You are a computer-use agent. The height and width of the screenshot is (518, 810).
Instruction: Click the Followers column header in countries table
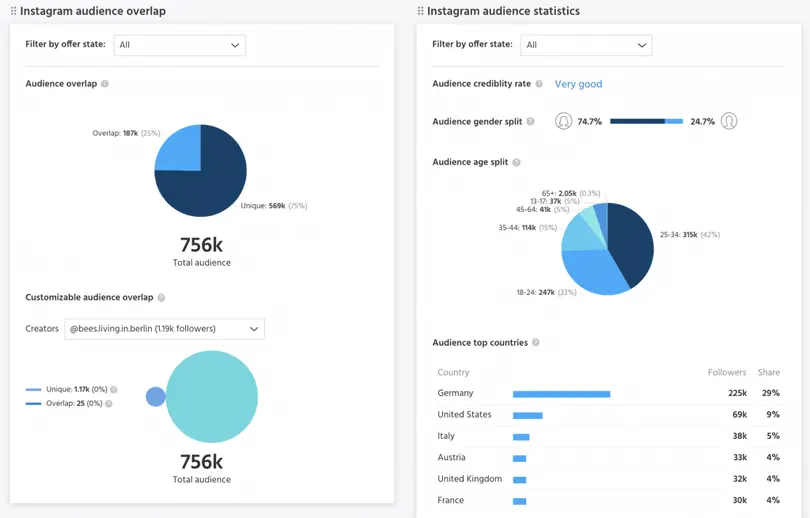(727, 373)
